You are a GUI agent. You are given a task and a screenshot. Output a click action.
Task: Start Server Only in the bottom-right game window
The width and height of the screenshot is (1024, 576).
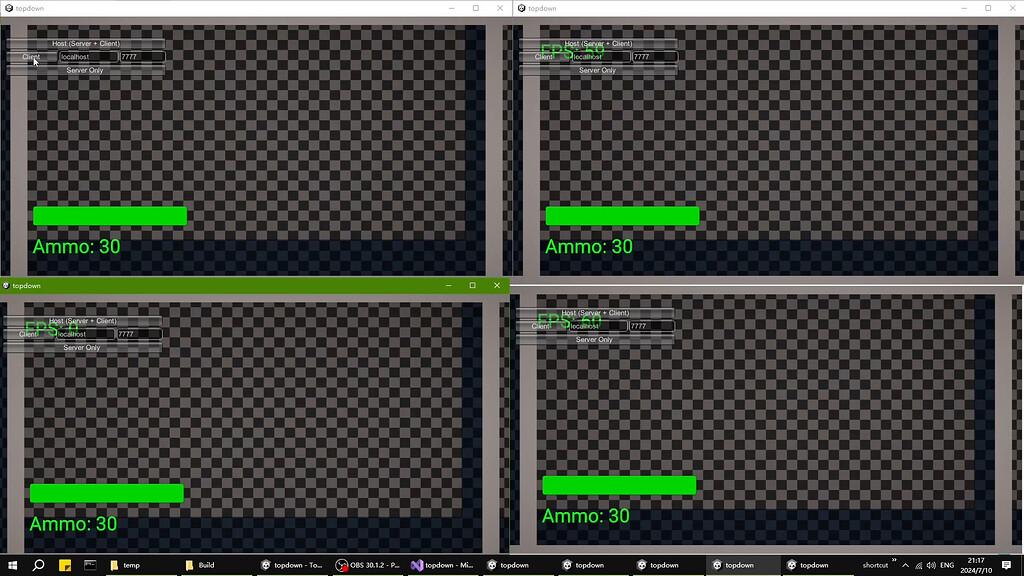[596, 339]
